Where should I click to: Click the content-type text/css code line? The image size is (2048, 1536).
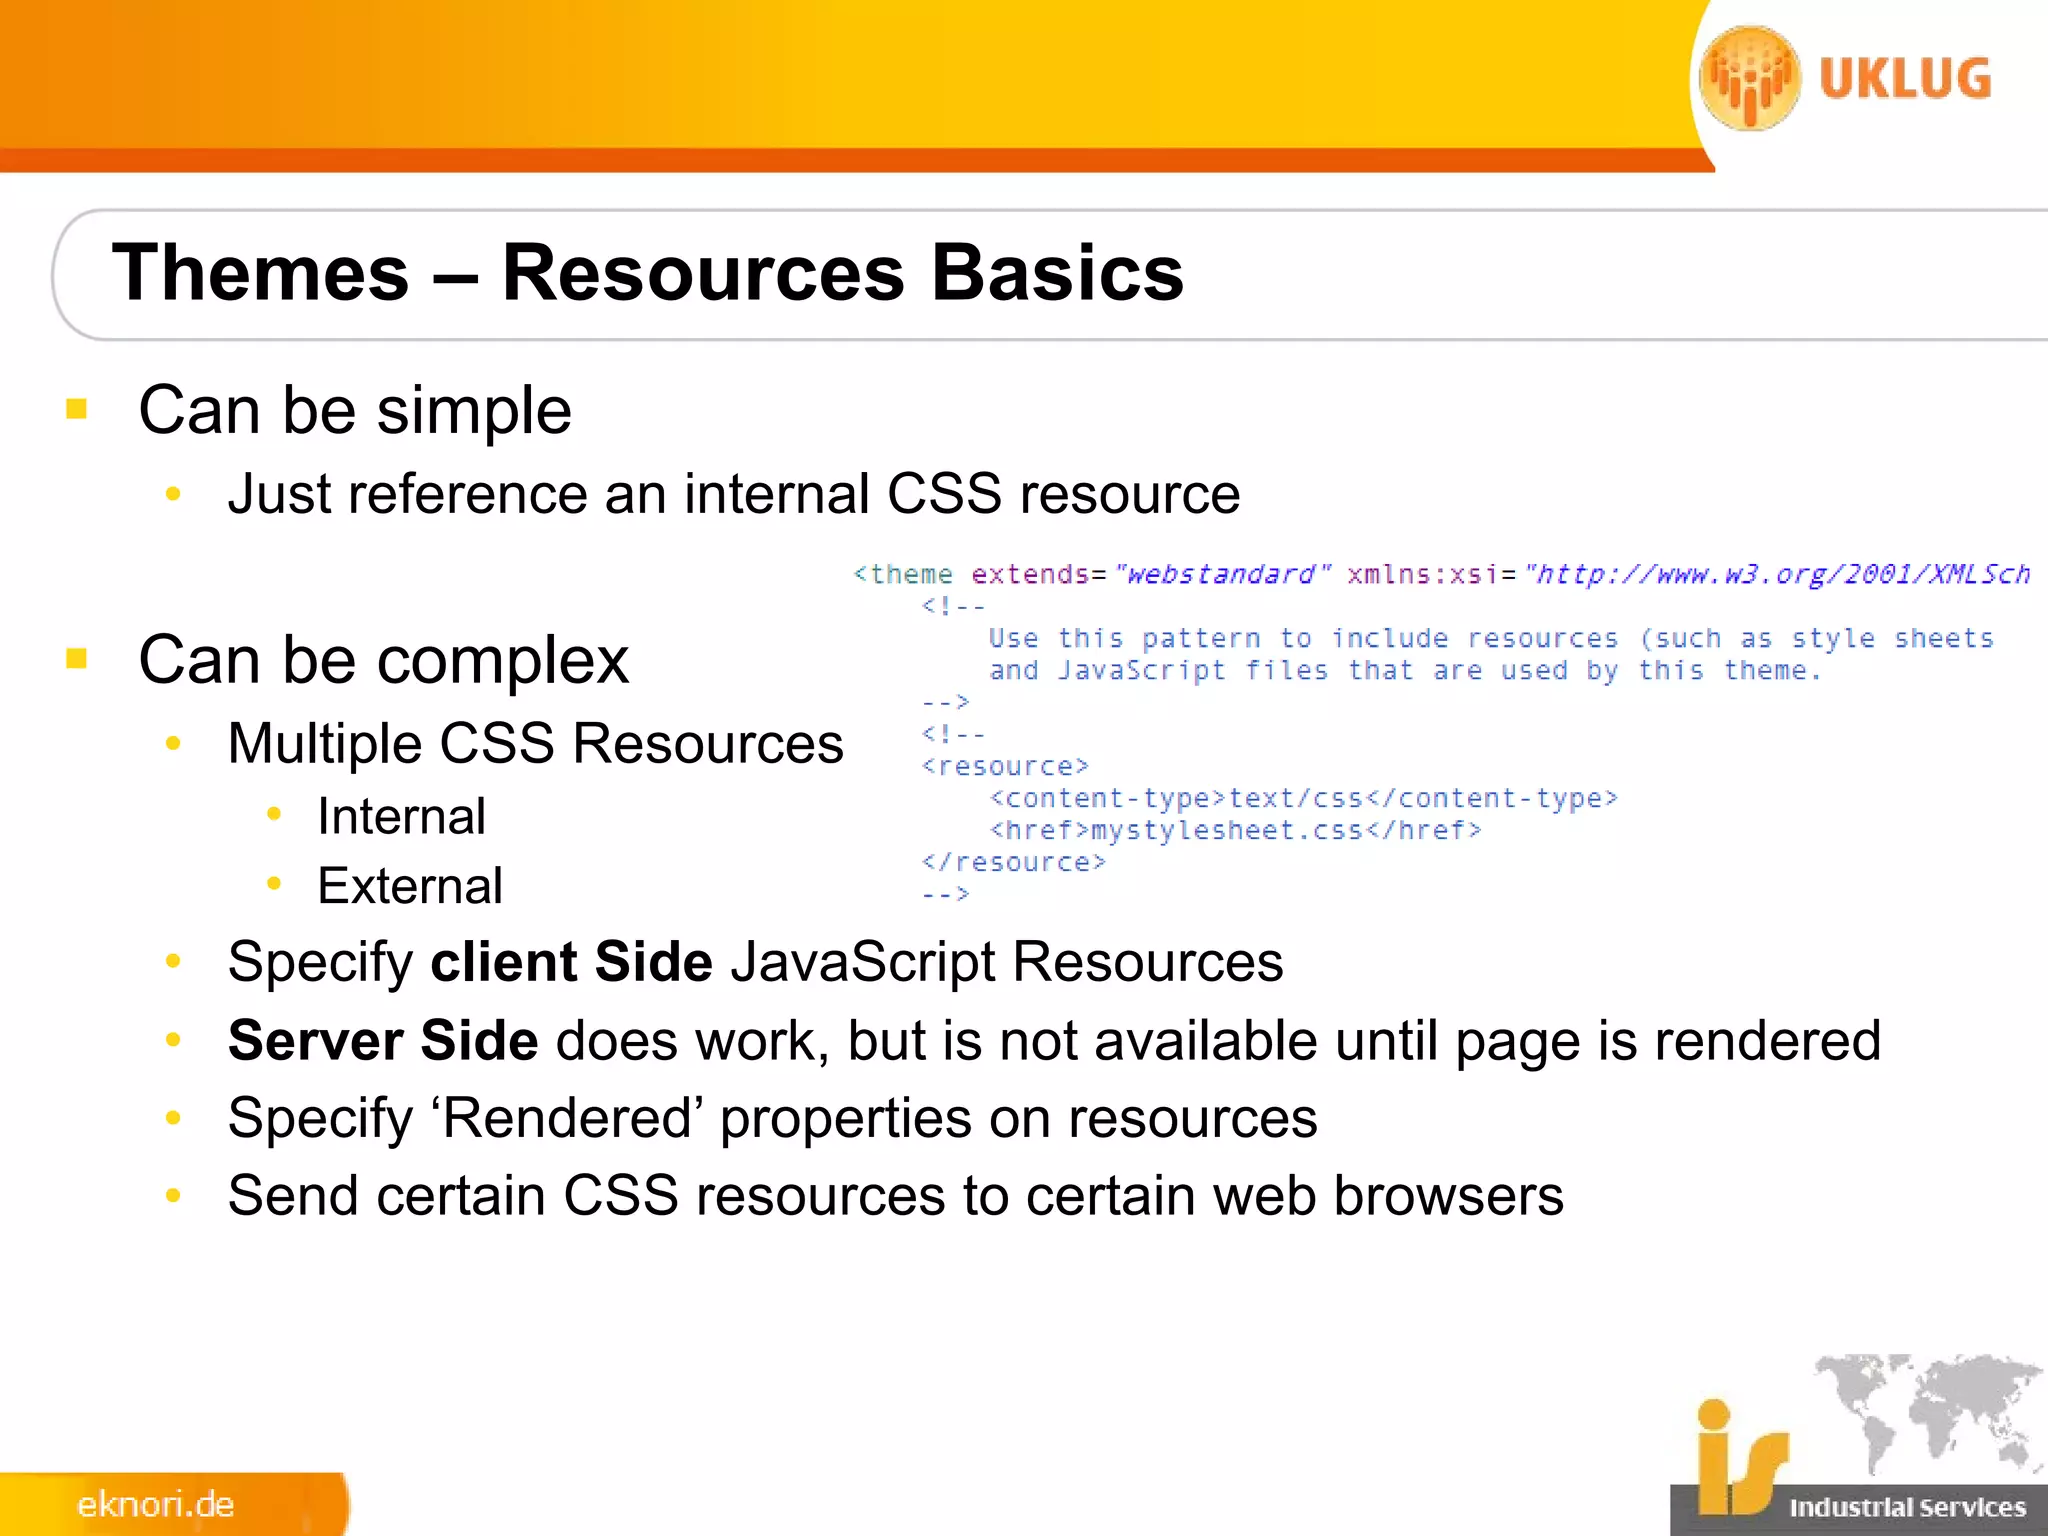(x=1303, y=798)
